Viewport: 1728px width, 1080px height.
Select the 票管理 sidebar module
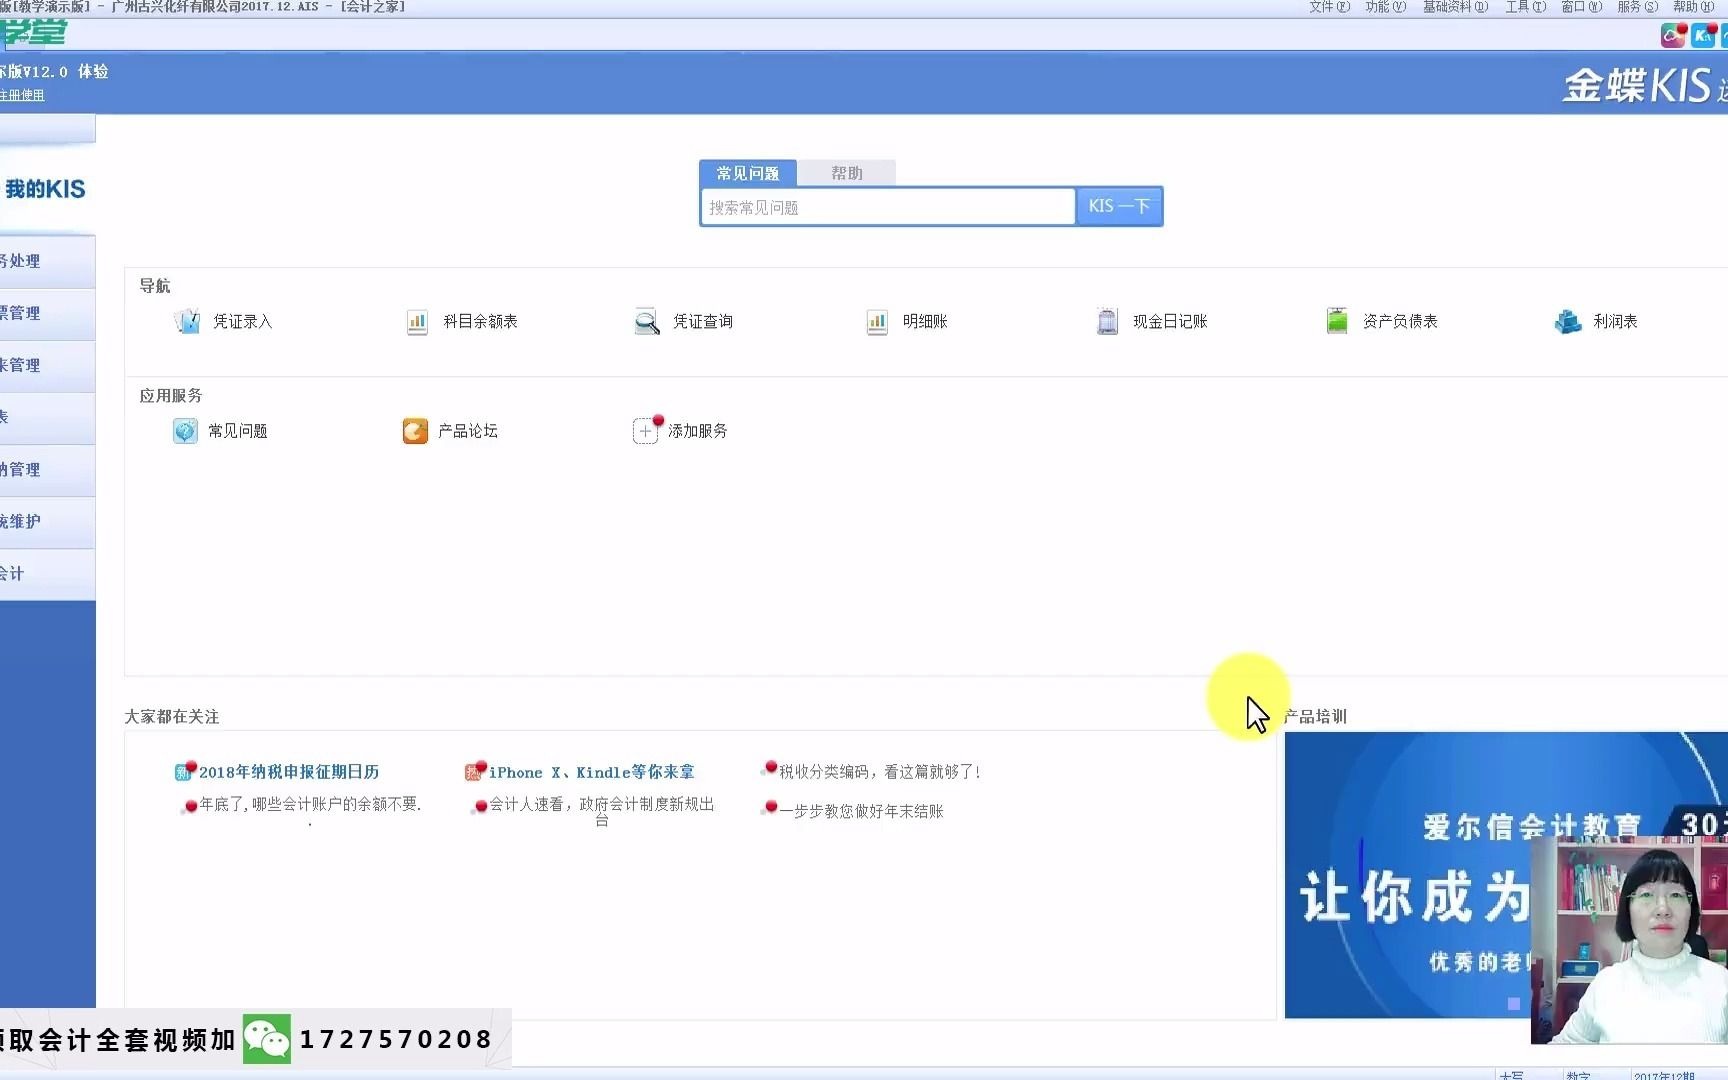[x=47, y=313]
